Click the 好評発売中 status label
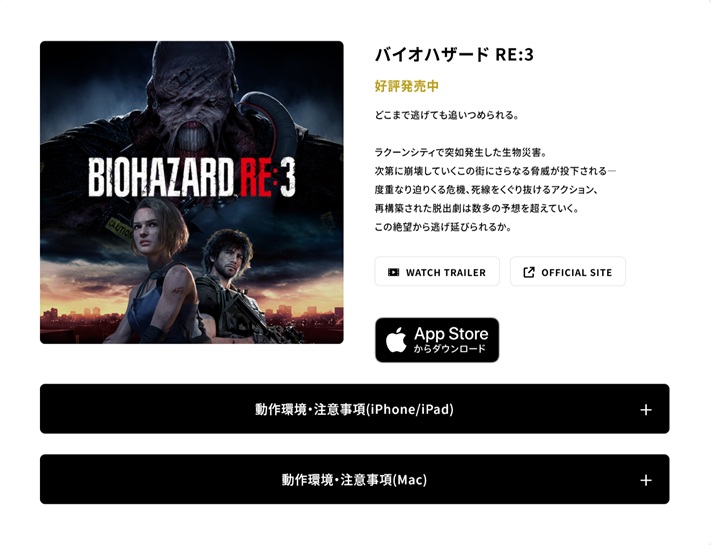This screenshot has height=545, width=711. click(407, 86)
